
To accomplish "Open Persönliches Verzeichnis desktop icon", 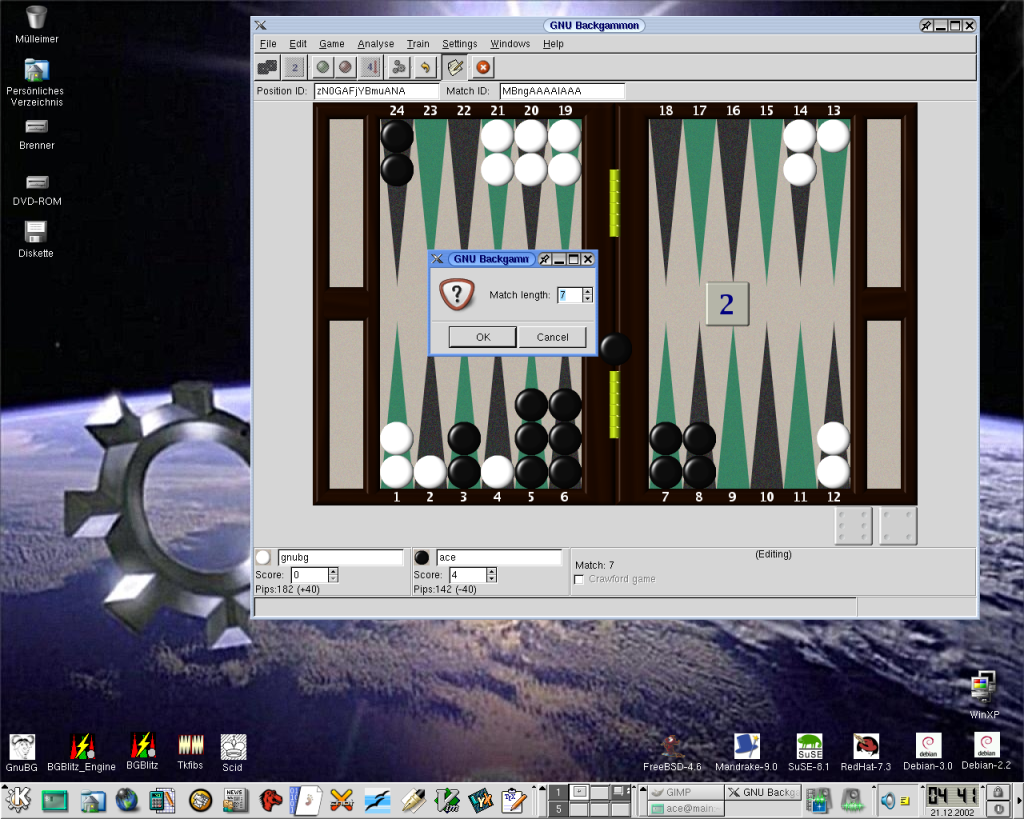I will pyautogui.click(x=35, y=82).
